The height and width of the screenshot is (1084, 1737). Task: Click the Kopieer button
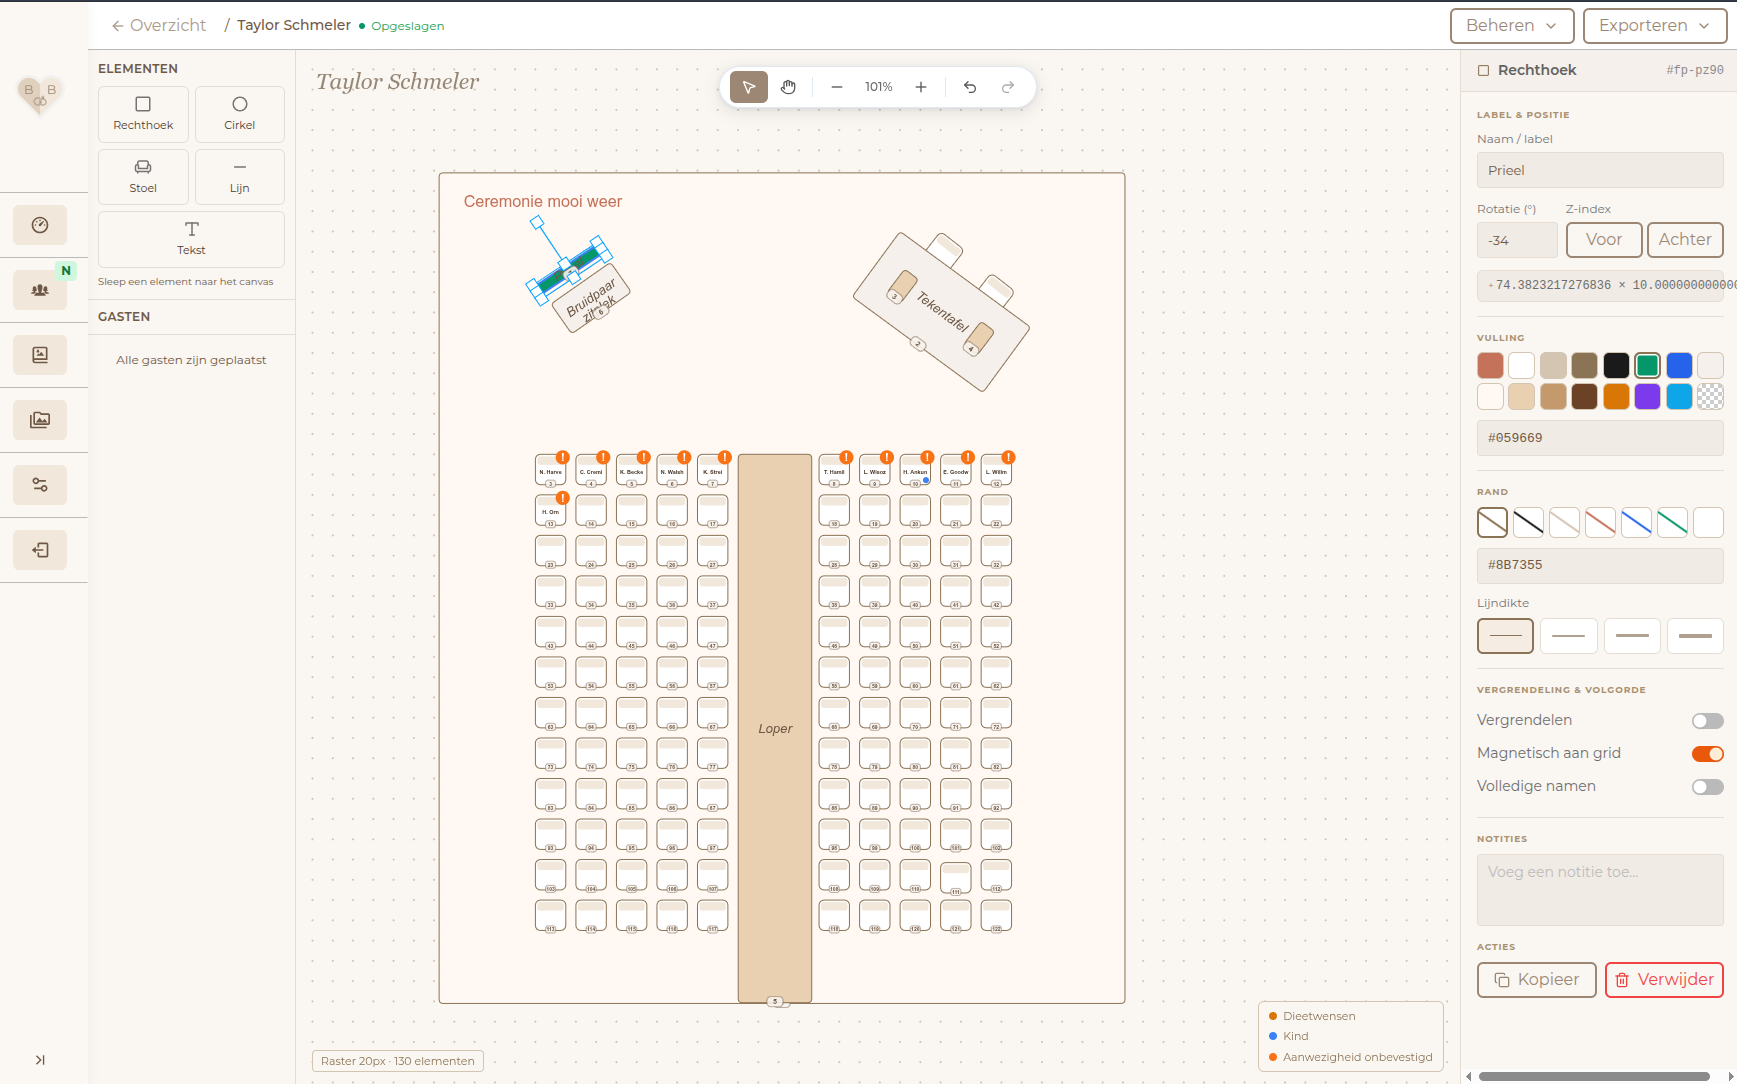coord(1537,980)
